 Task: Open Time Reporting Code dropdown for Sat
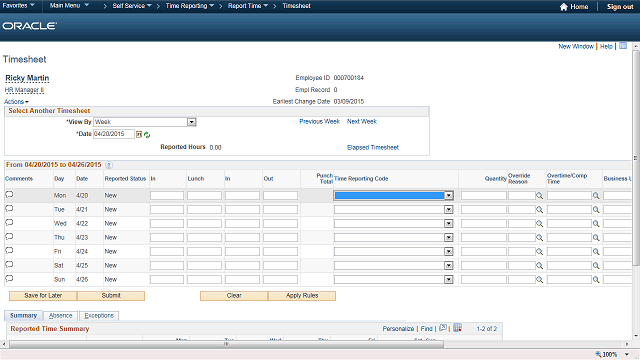tap(449, 265)
